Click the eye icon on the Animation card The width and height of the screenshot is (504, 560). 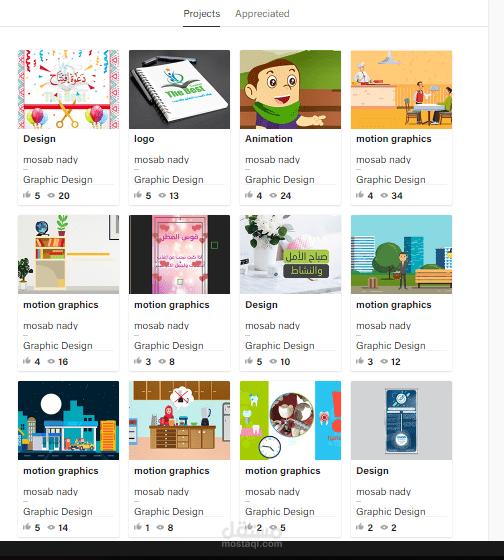[273, 195]
